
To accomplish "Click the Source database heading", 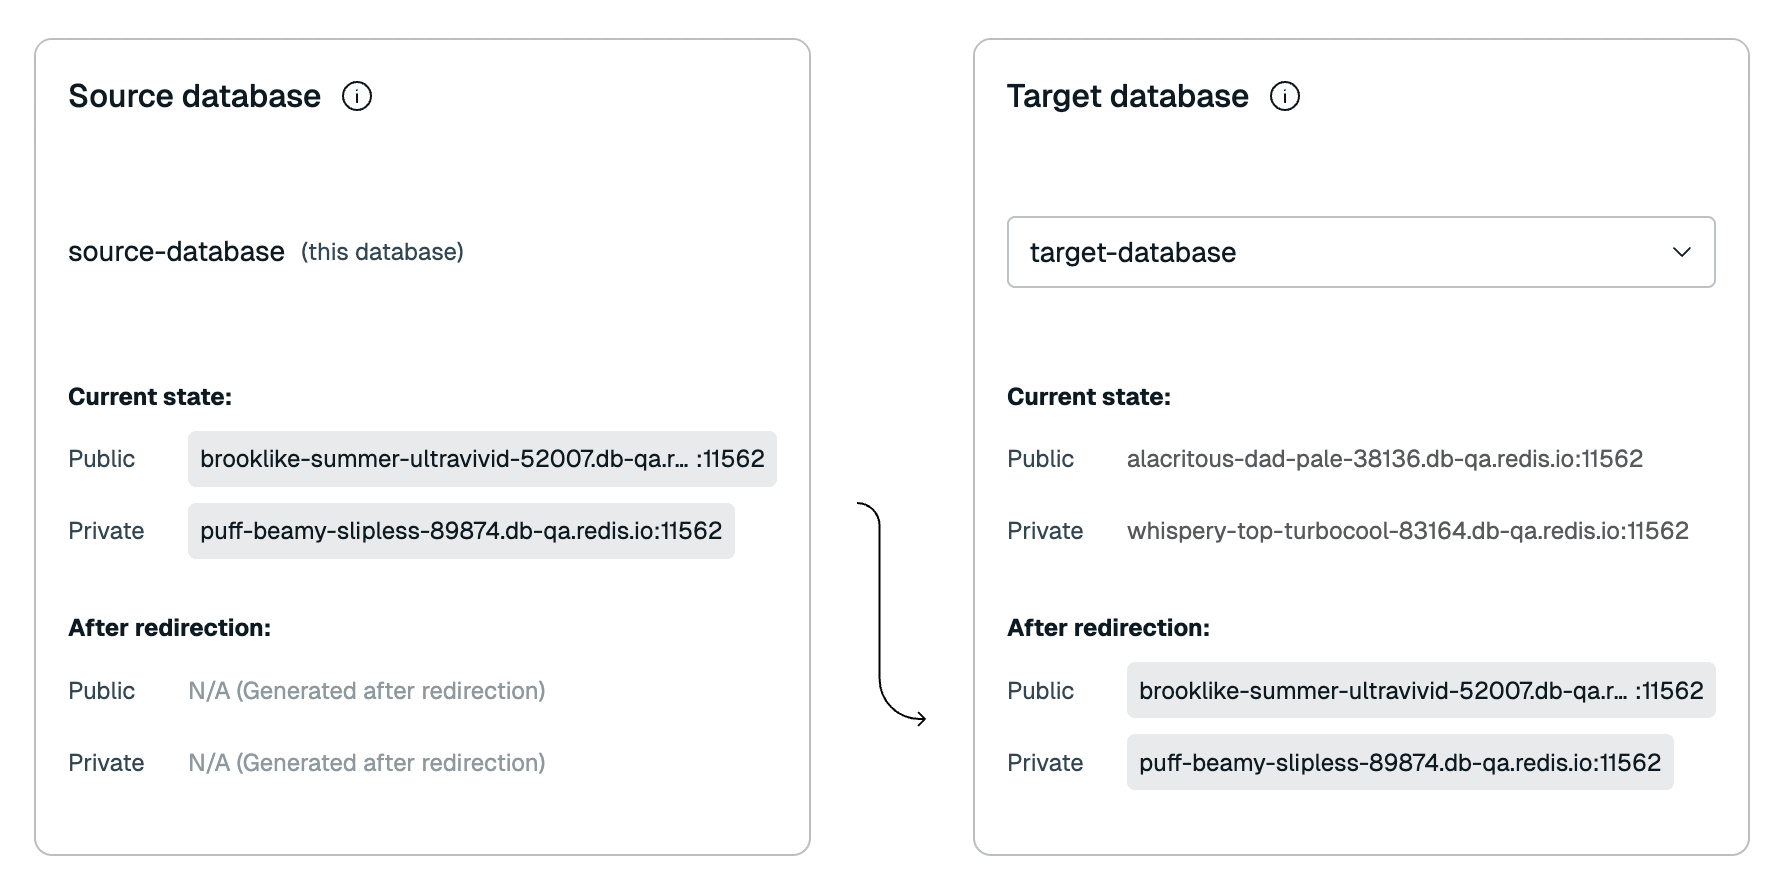I will 194,96.
